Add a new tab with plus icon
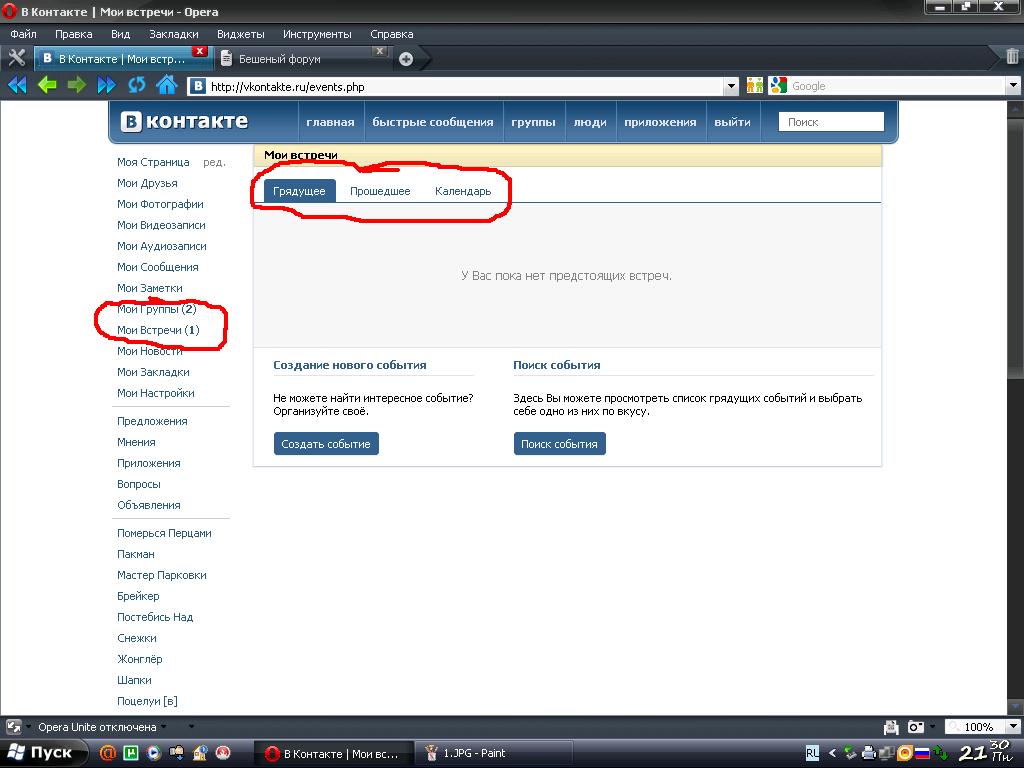The width and height of the screenshot is (1024, 768). [x=406, y=59]
